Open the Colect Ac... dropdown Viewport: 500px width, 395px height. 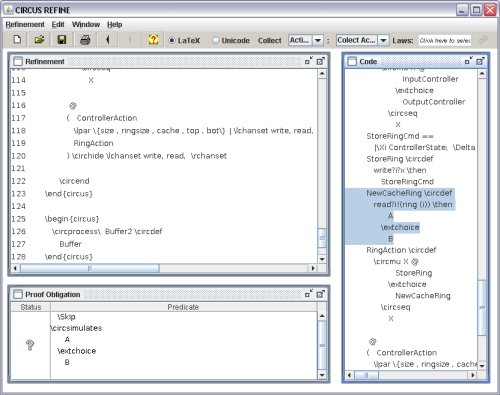pos(384,40)
